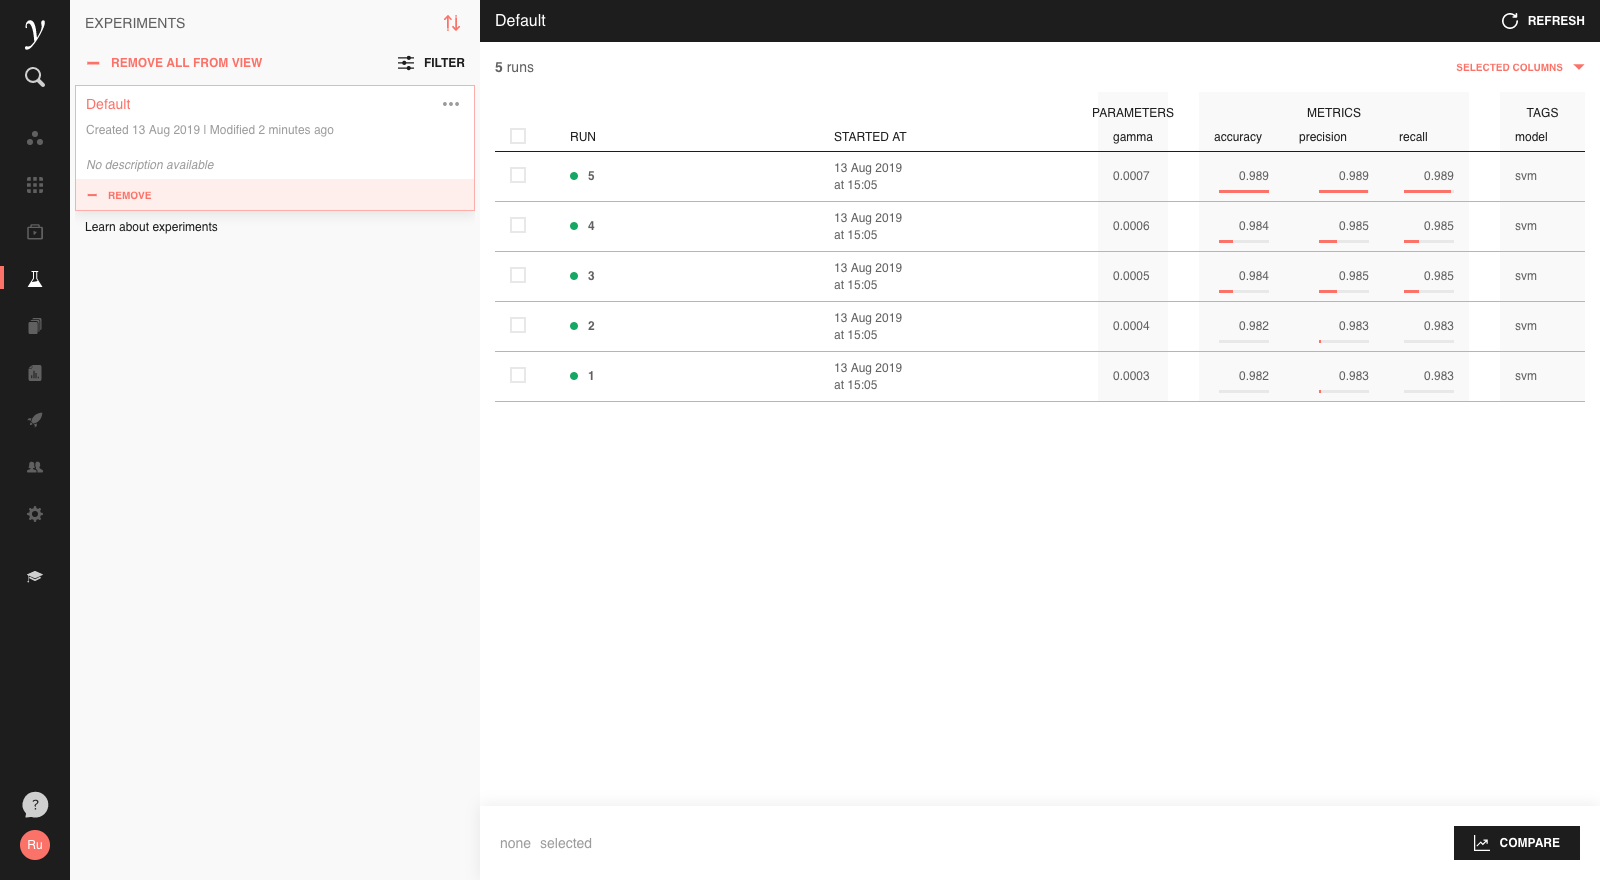Select the checkbox for run 3

coord(518,275)
